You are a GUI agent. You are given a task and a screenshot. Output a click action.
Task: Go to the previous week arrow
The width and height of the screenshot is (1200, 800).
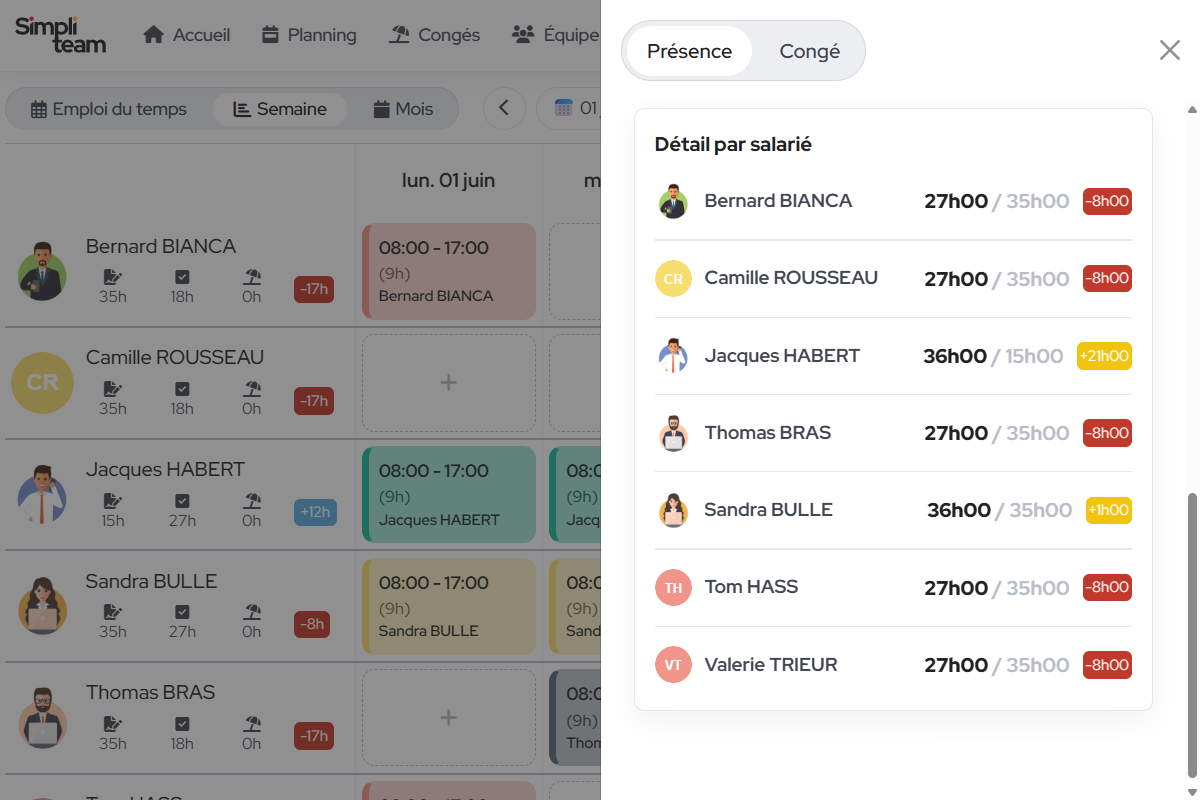pyautogui.click(x=504, y=108)
